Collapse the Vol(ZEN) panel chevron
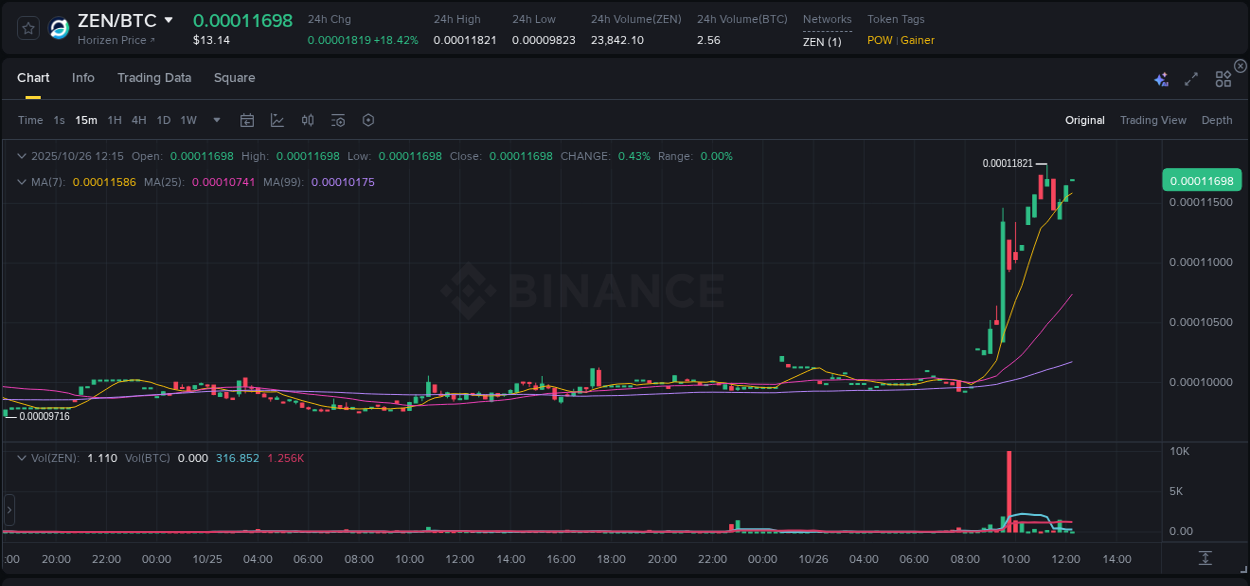 22,457
